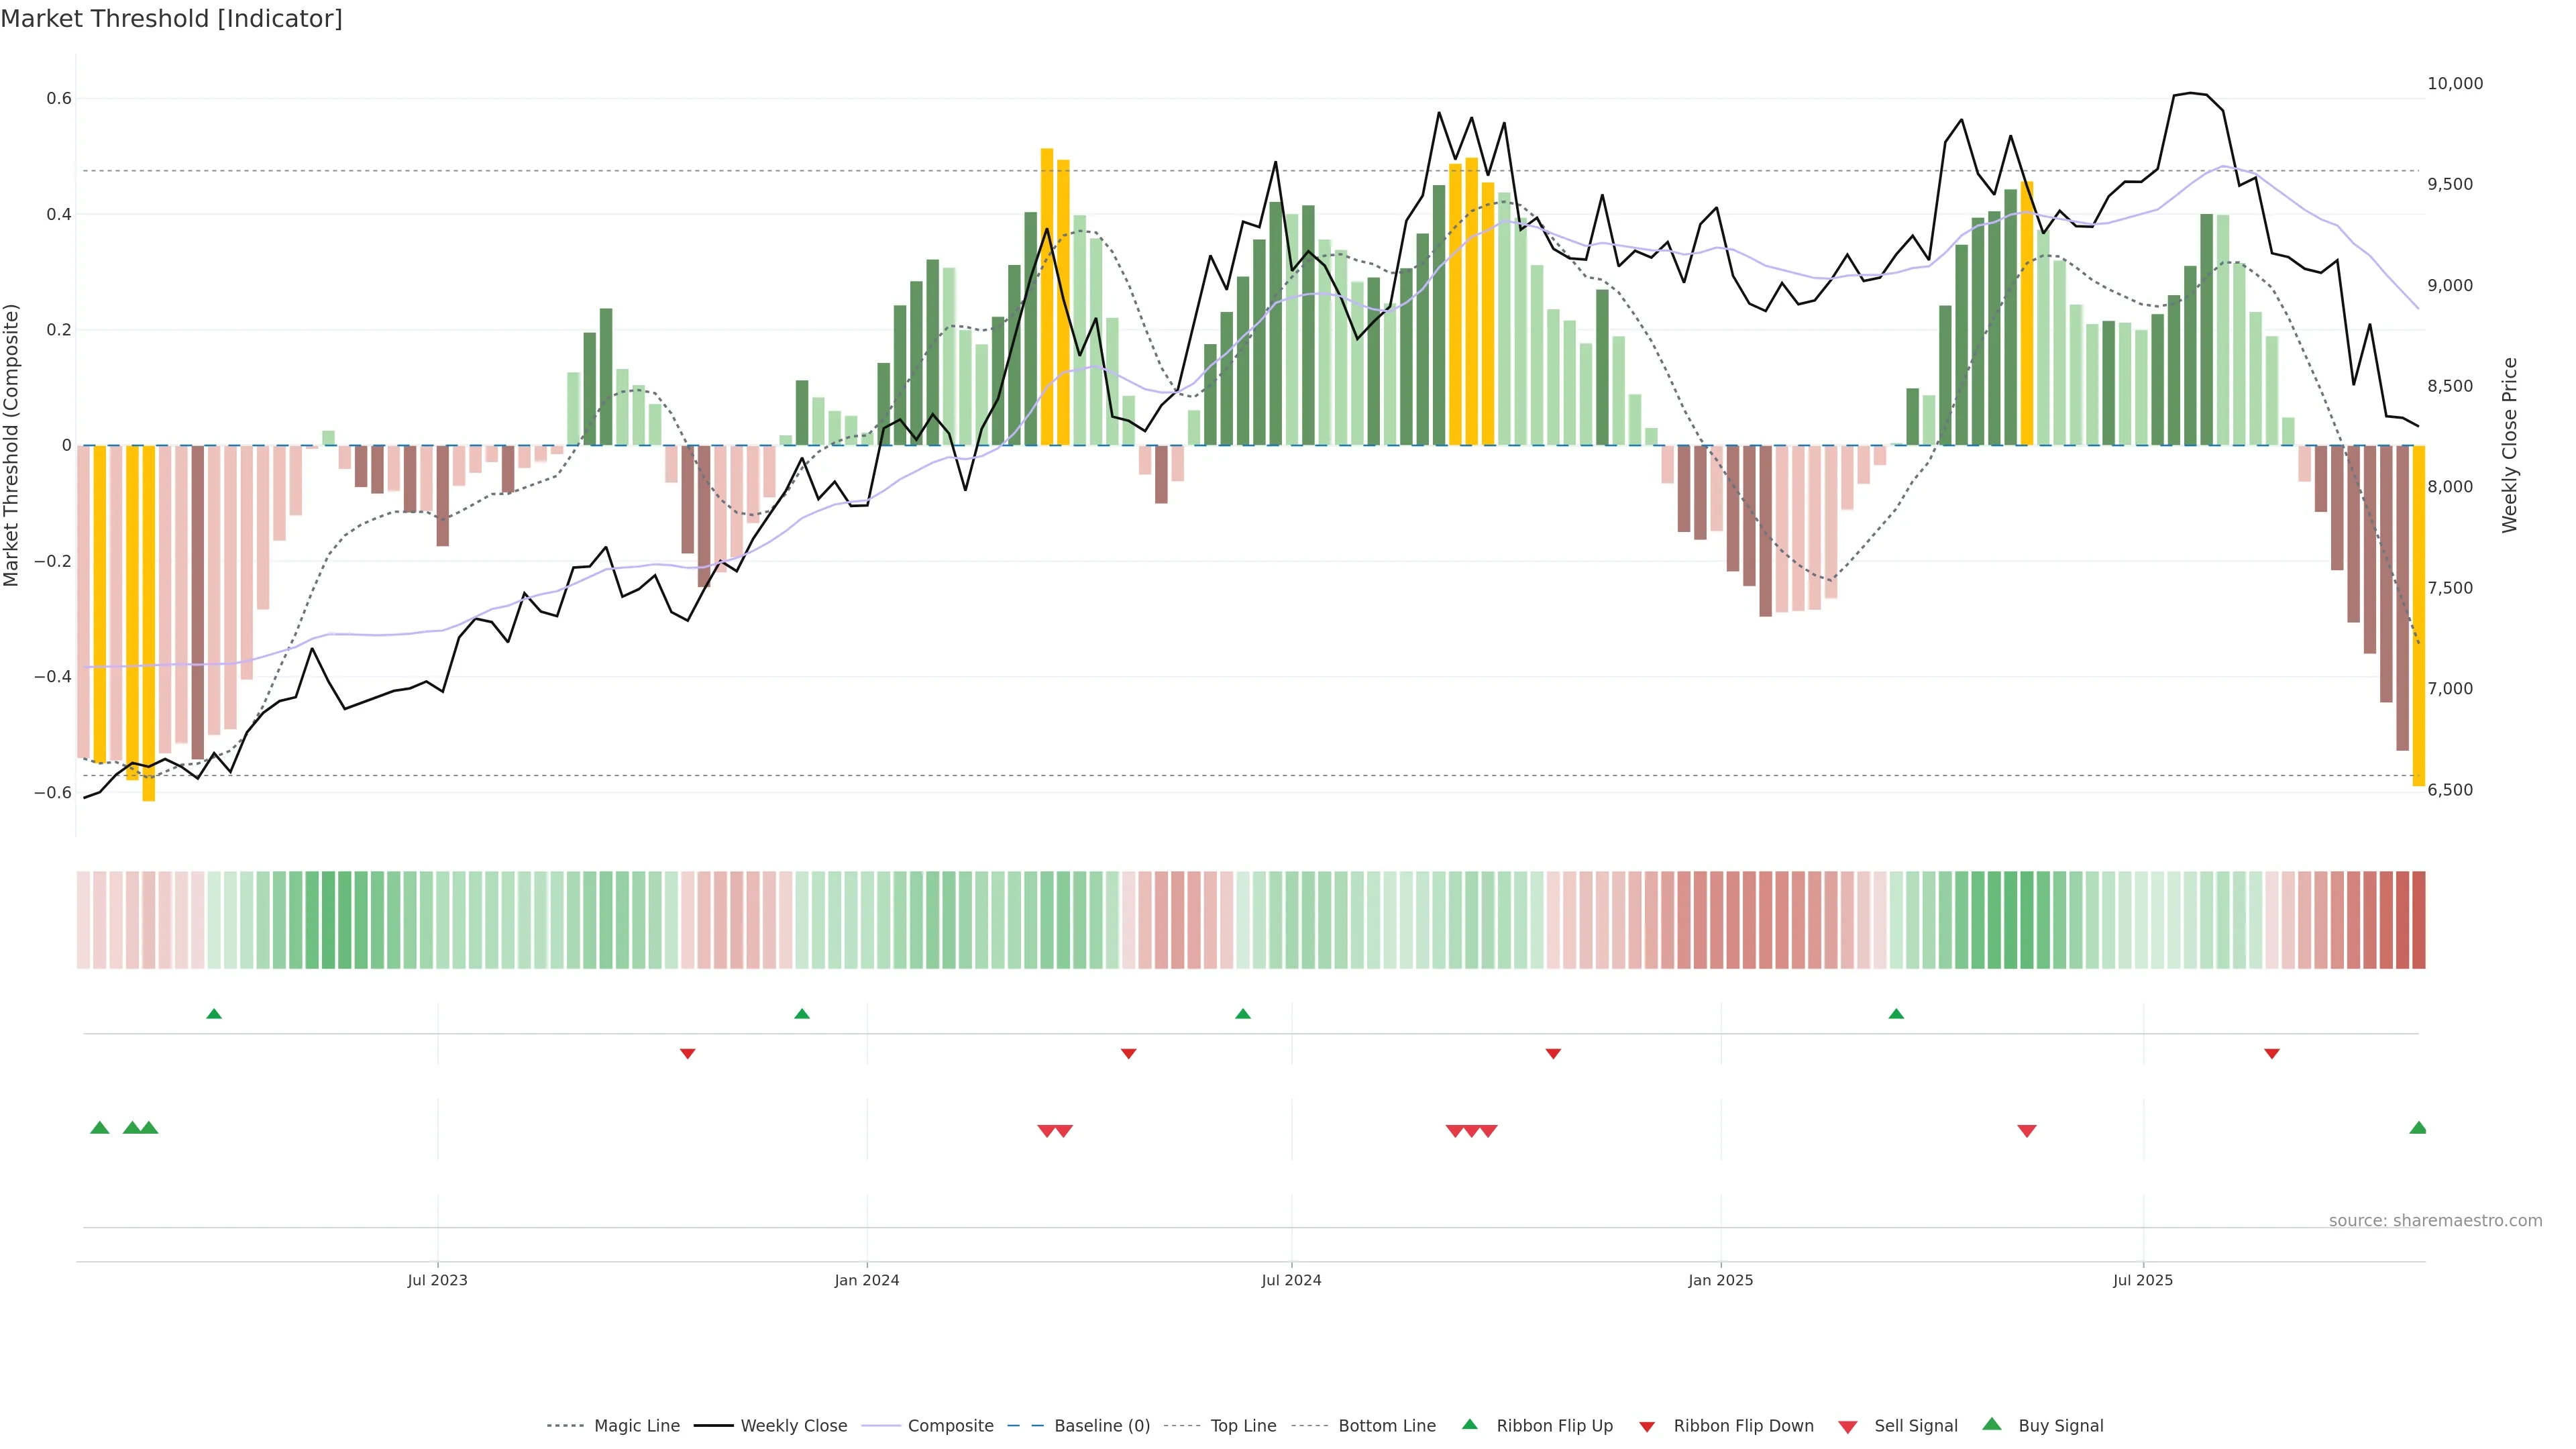Hide the Composite series via legend
This screenshot has width=2576, height=1449.
[x=950, y=1426]
